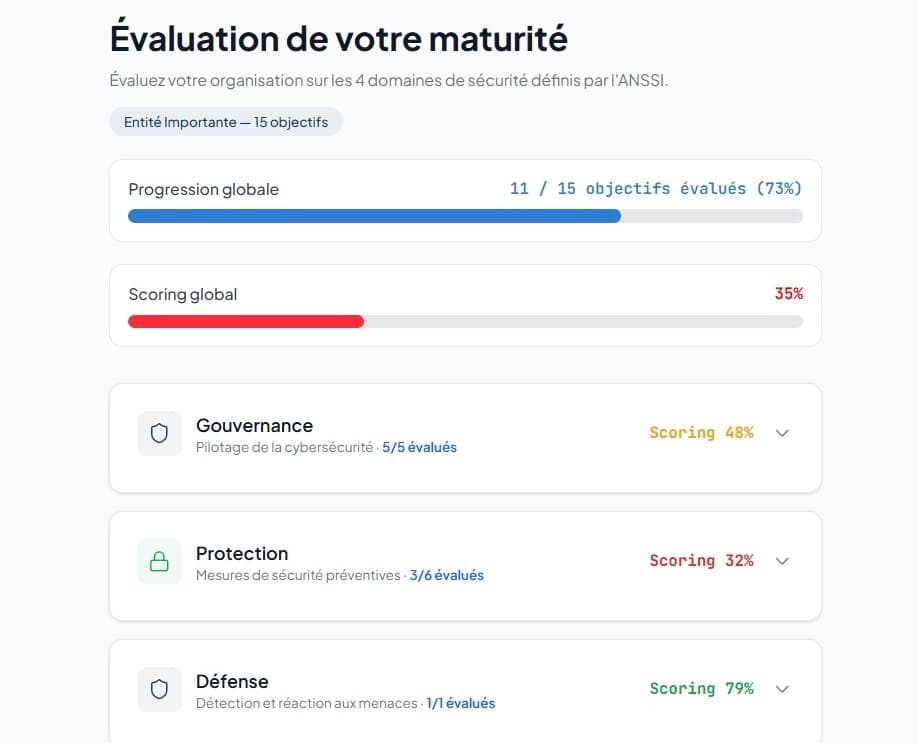Select the green padlock icon for Protection
The height and width of the screenshot is (743, 918).
(159, 561)
